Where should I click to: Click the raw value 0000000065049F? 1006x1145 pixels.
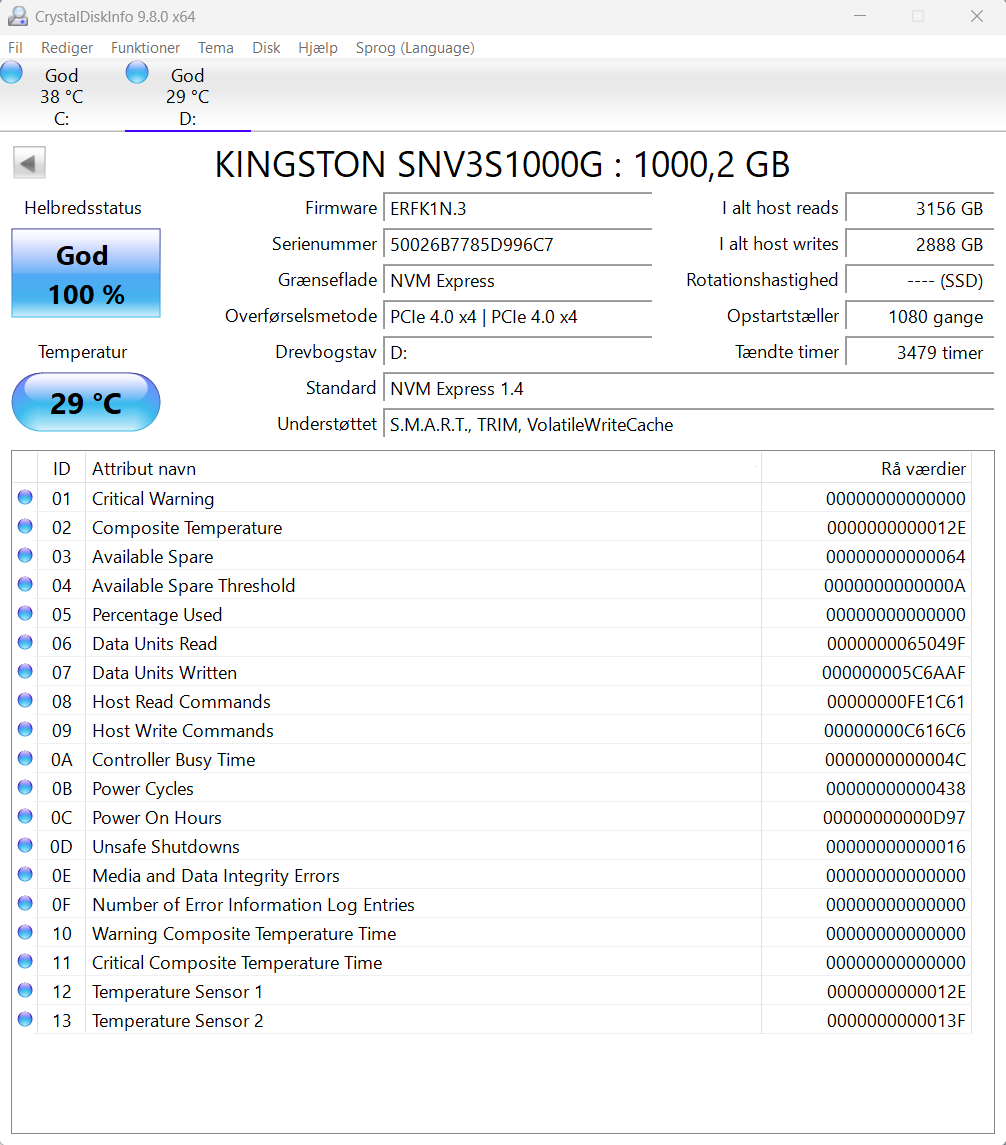(896, 644)
